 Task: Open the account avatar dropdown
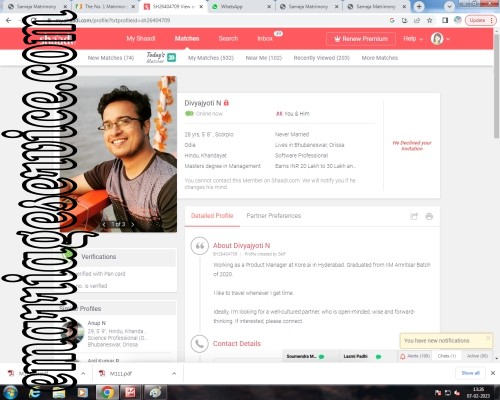[x=440, y=39]
